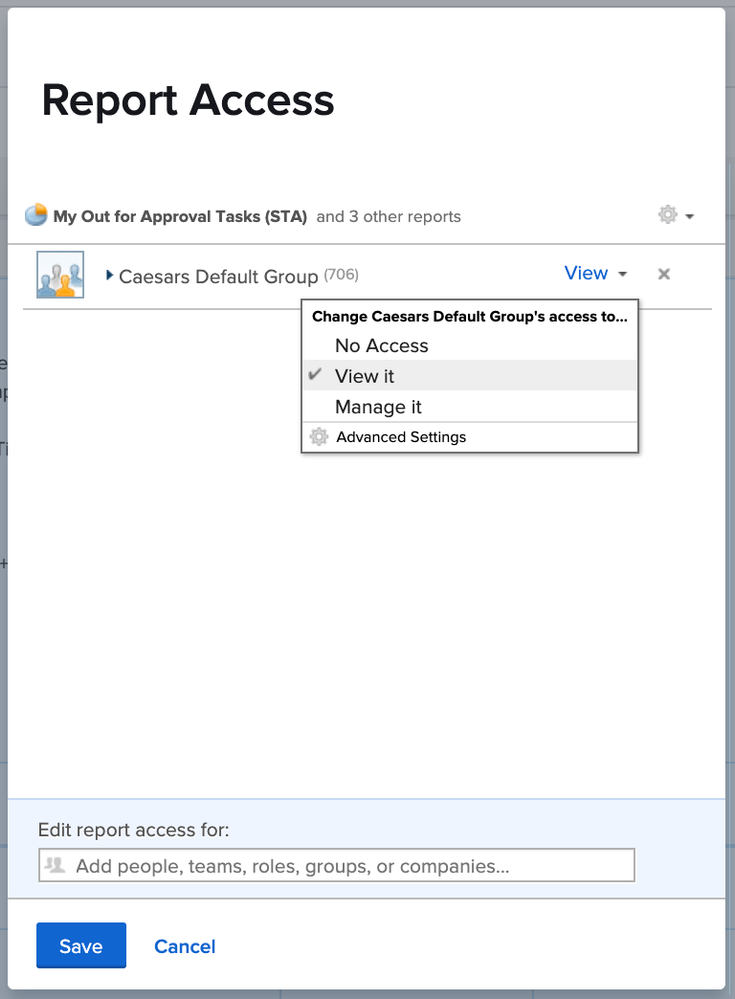Viewport: 735px width, 999px height.
Task: Click the pie chart report icon
Action: (36, 215)
